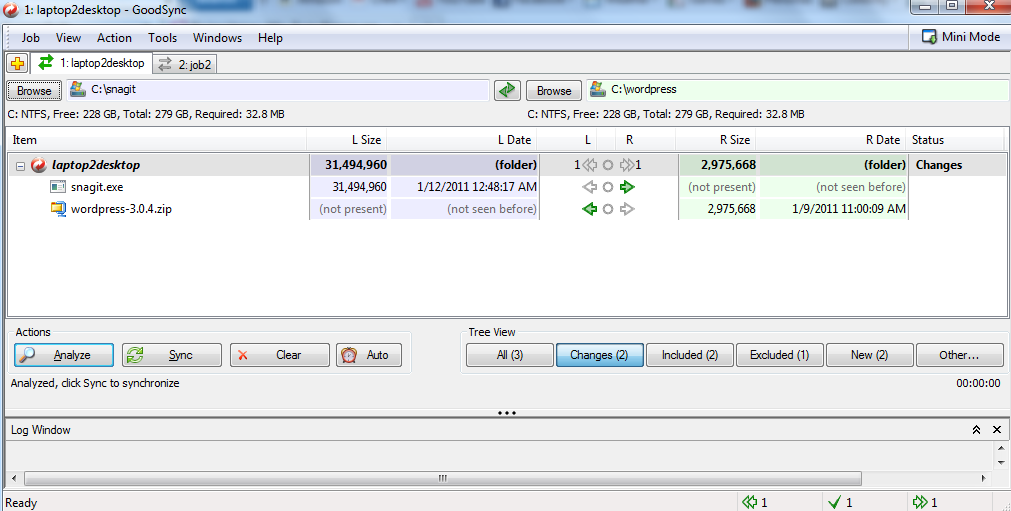Screen dimensions: 1011x511
Task: Click the L Date column header
Action: [462, 140]
